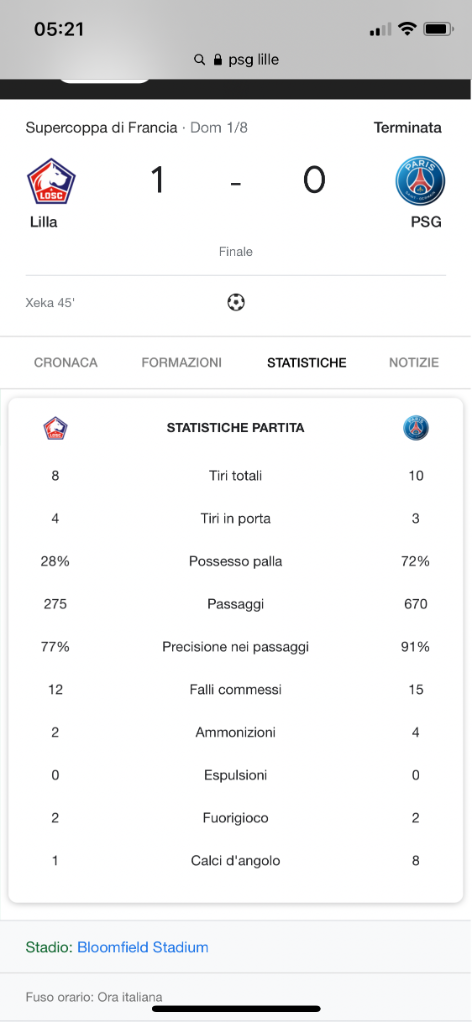472x1022 pixels.
Task: Open the Bloomfield Stadium link
Action: pyautogui.click(x=143, y=947)
